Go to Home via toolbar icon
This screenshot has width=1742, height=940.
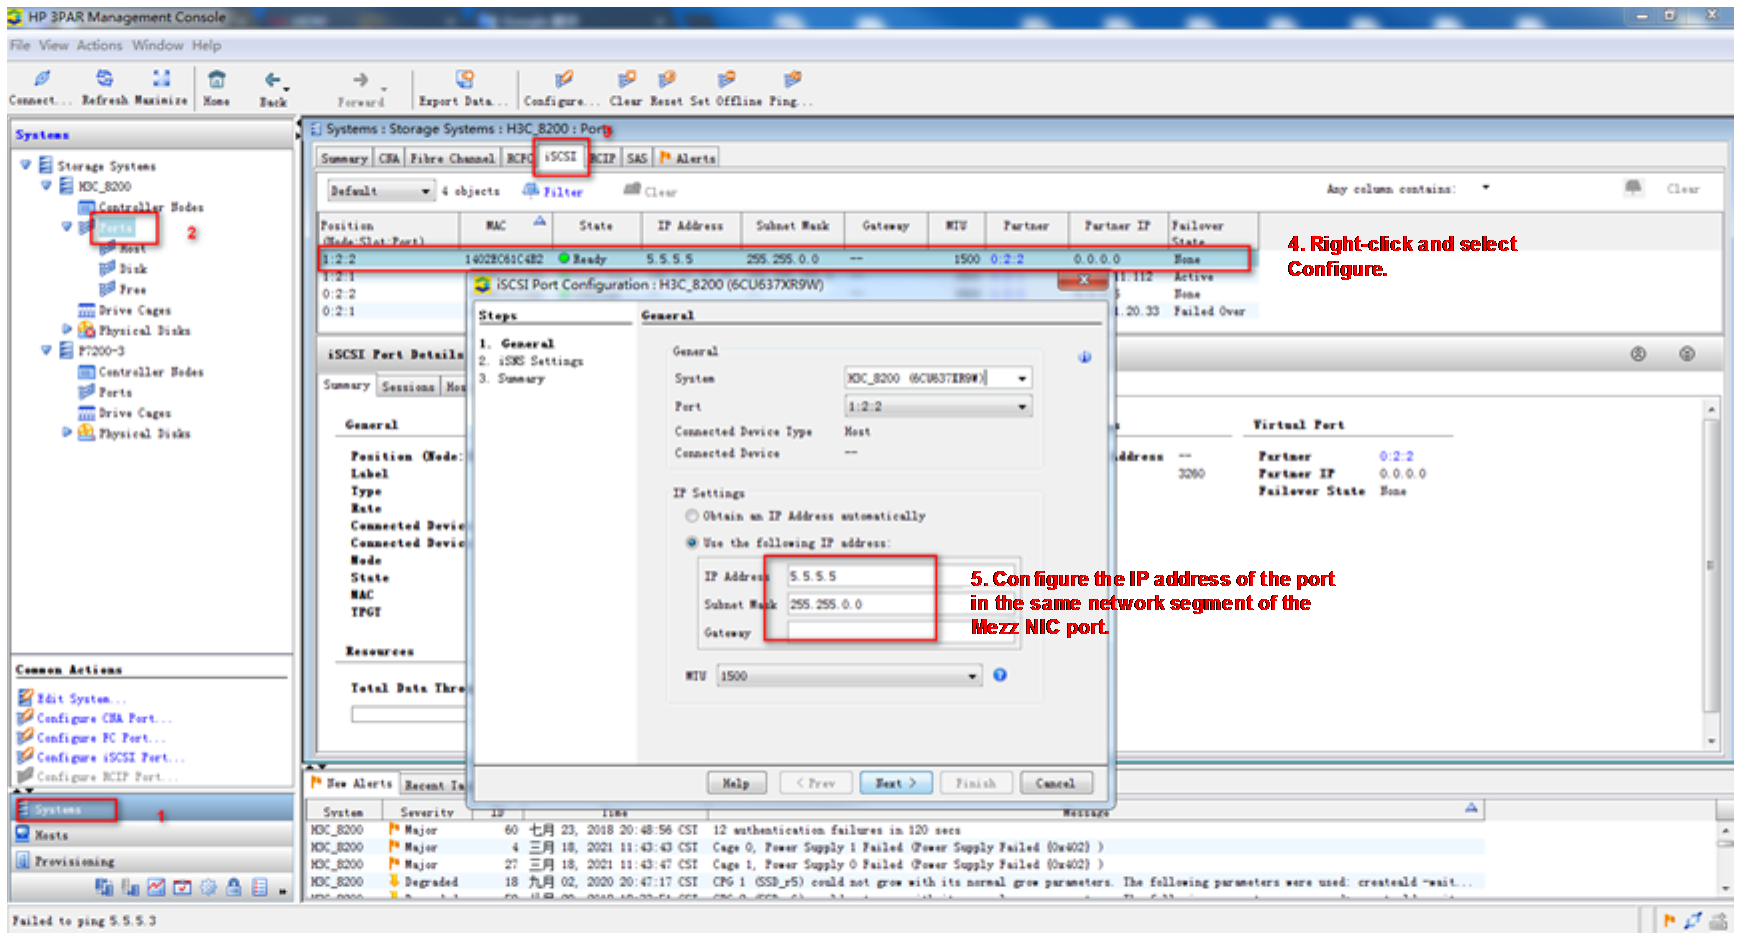(216, 79)
